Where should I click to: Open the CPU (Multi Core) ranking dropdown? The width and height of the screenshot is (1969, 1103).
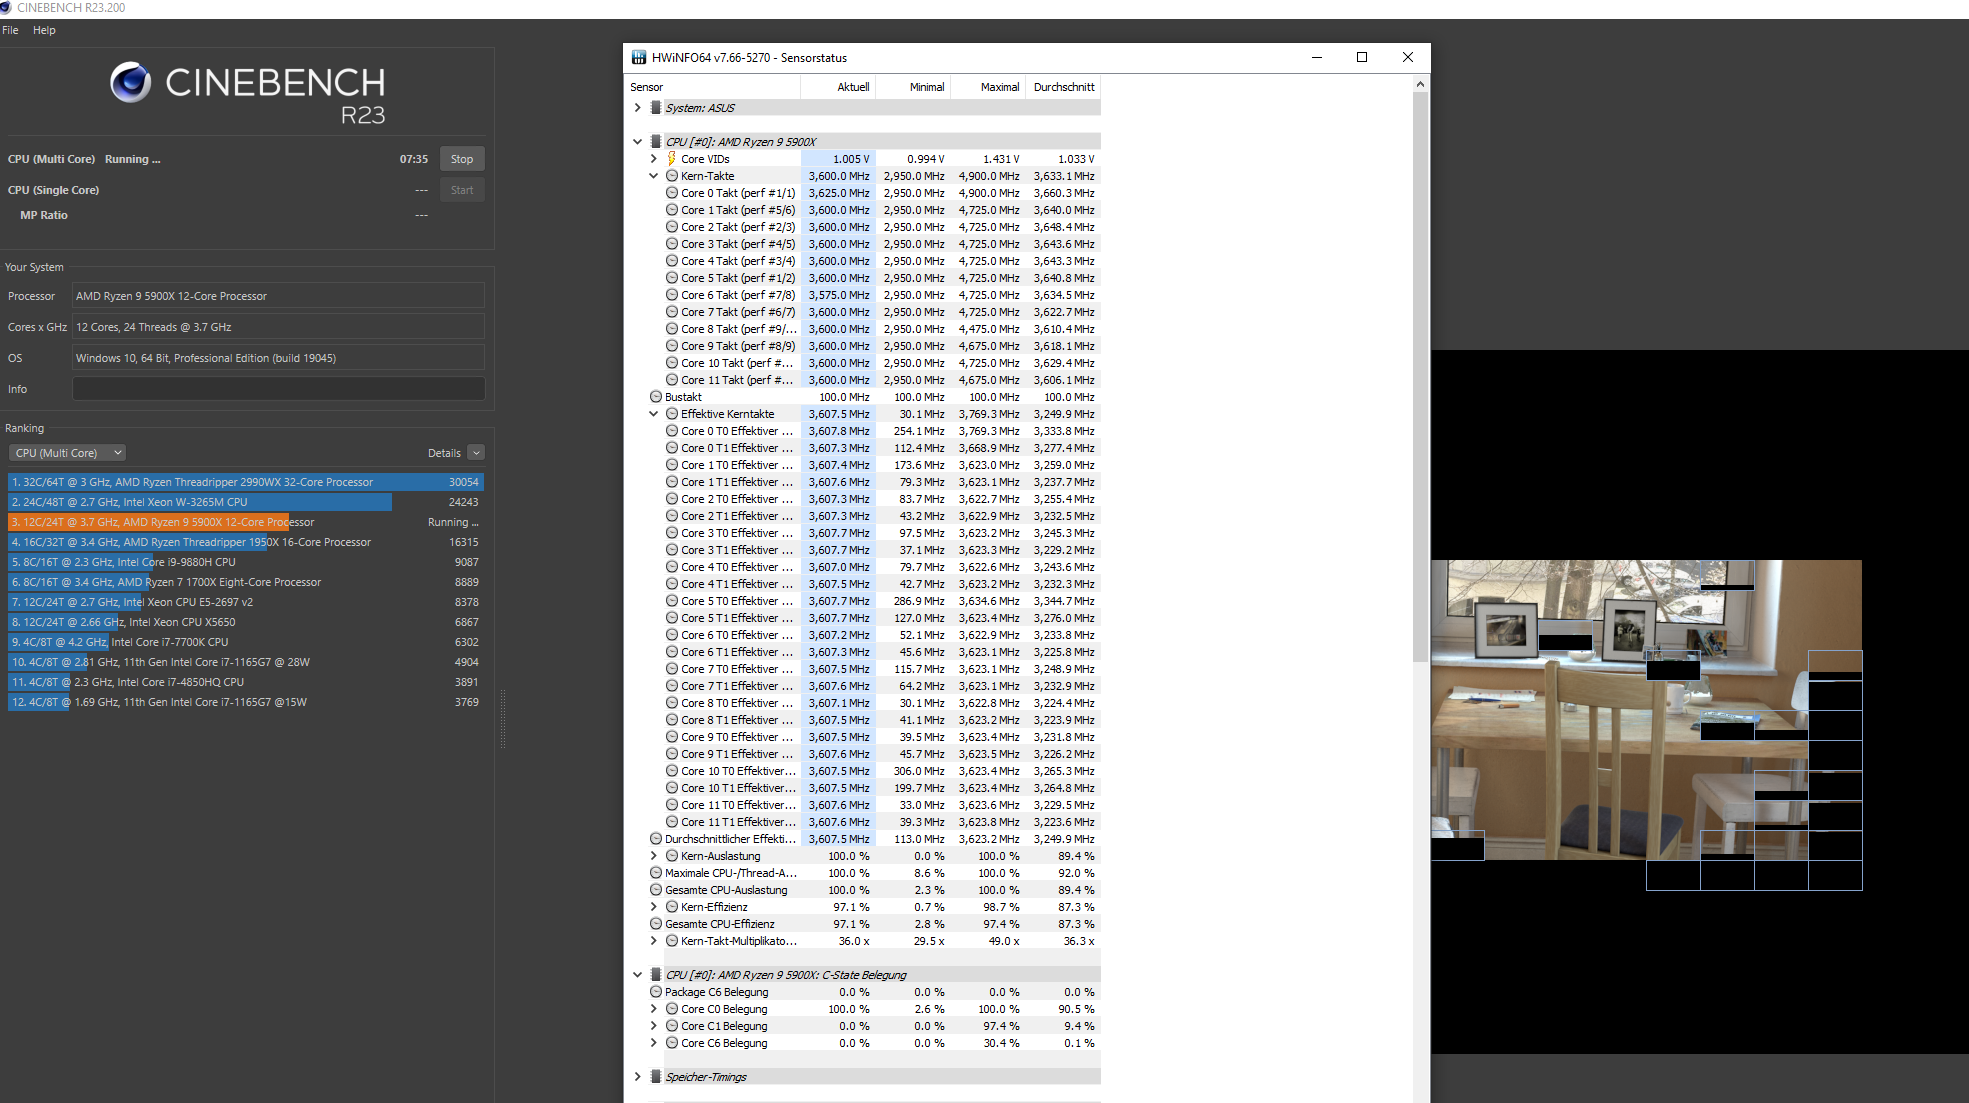pyautogui.click(x=67, y=453)
